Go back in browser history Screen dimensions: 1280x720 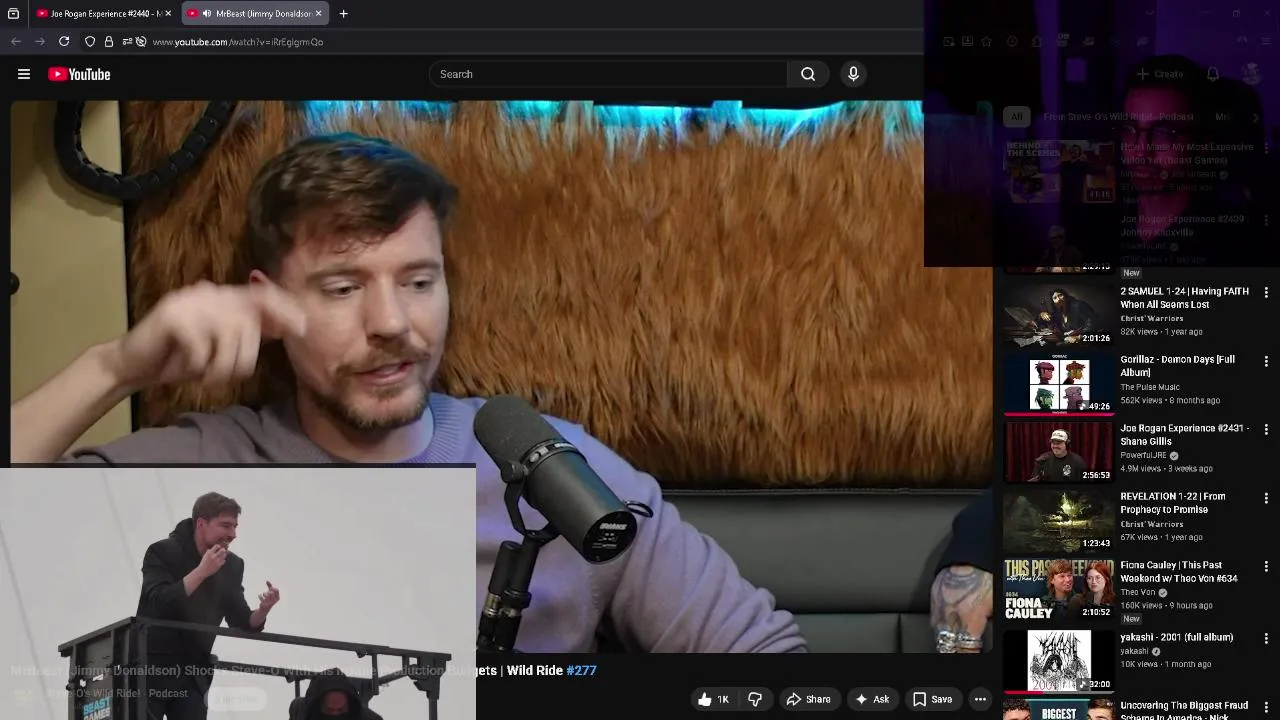[16, 41]
